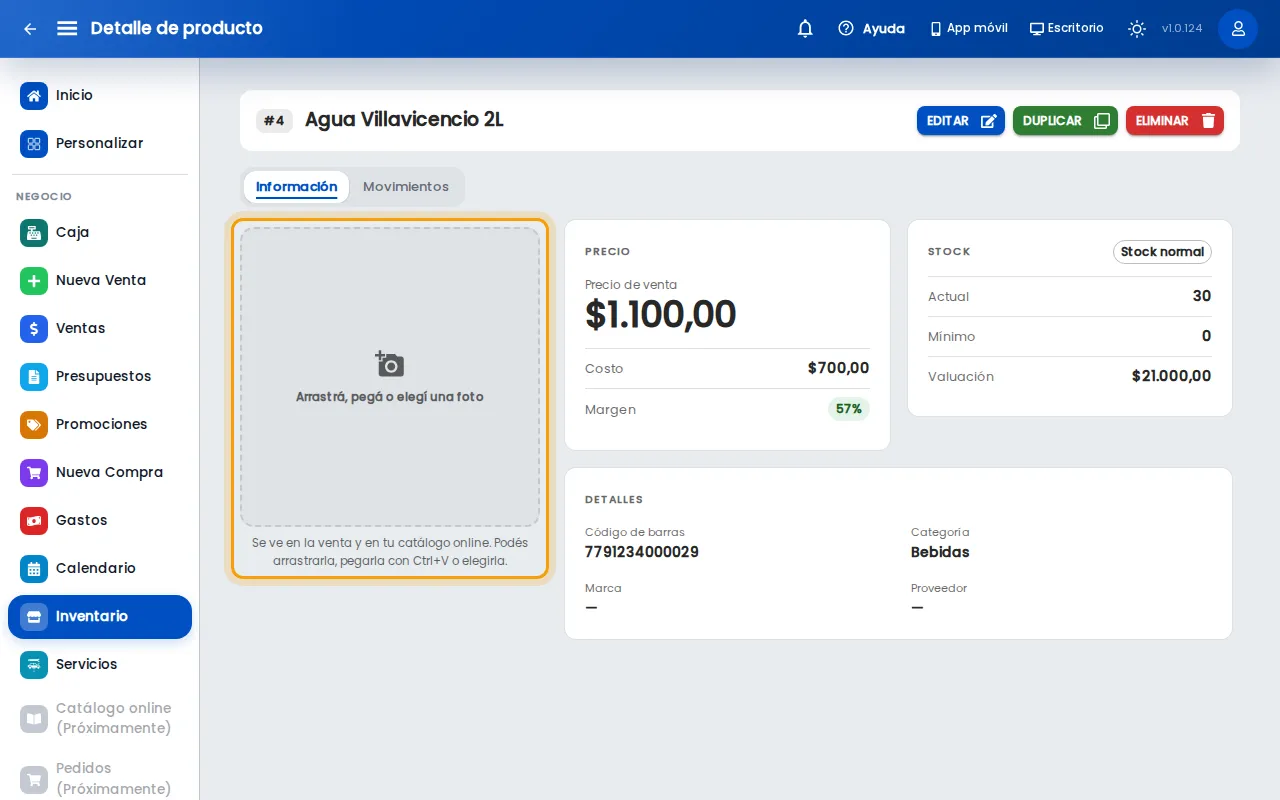This screenshot has width=1280, height=800.
Task: Toggle light/dark theme sun icon
Action: point(1137,29)
